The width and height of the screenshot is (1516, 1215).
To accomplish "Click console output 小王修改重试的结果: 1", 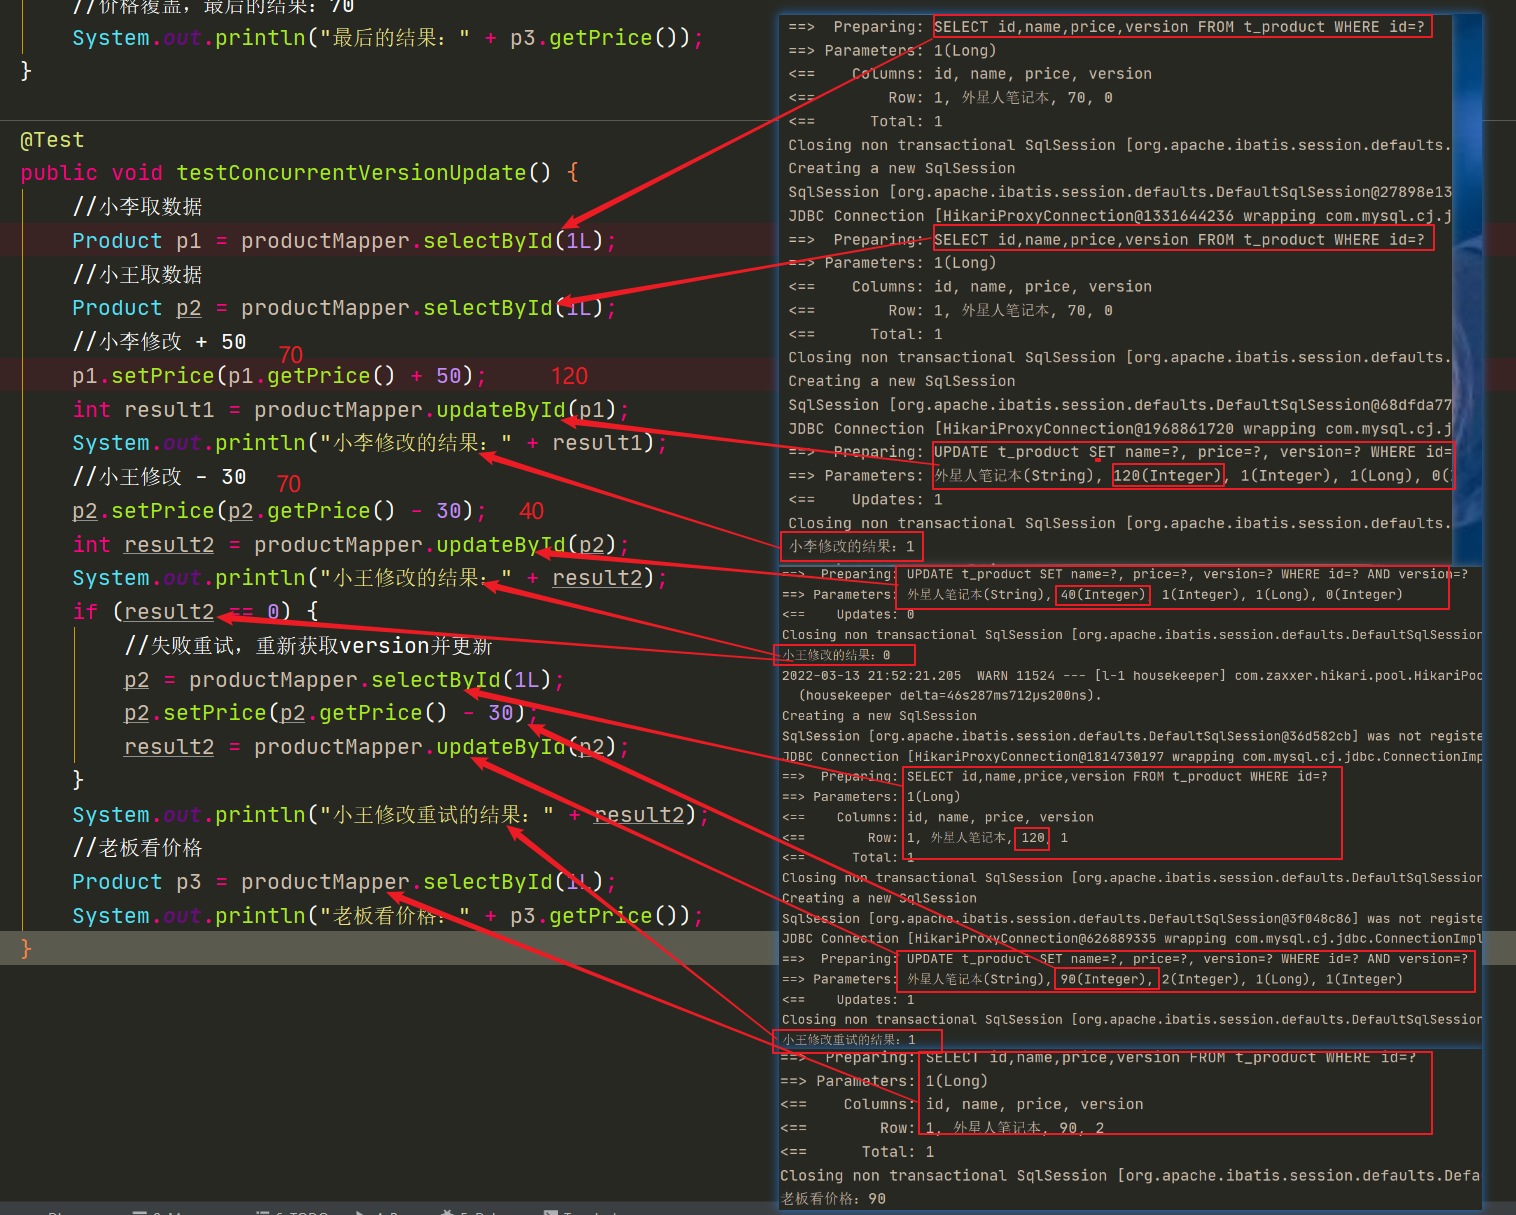I will tap(849, 1040).
